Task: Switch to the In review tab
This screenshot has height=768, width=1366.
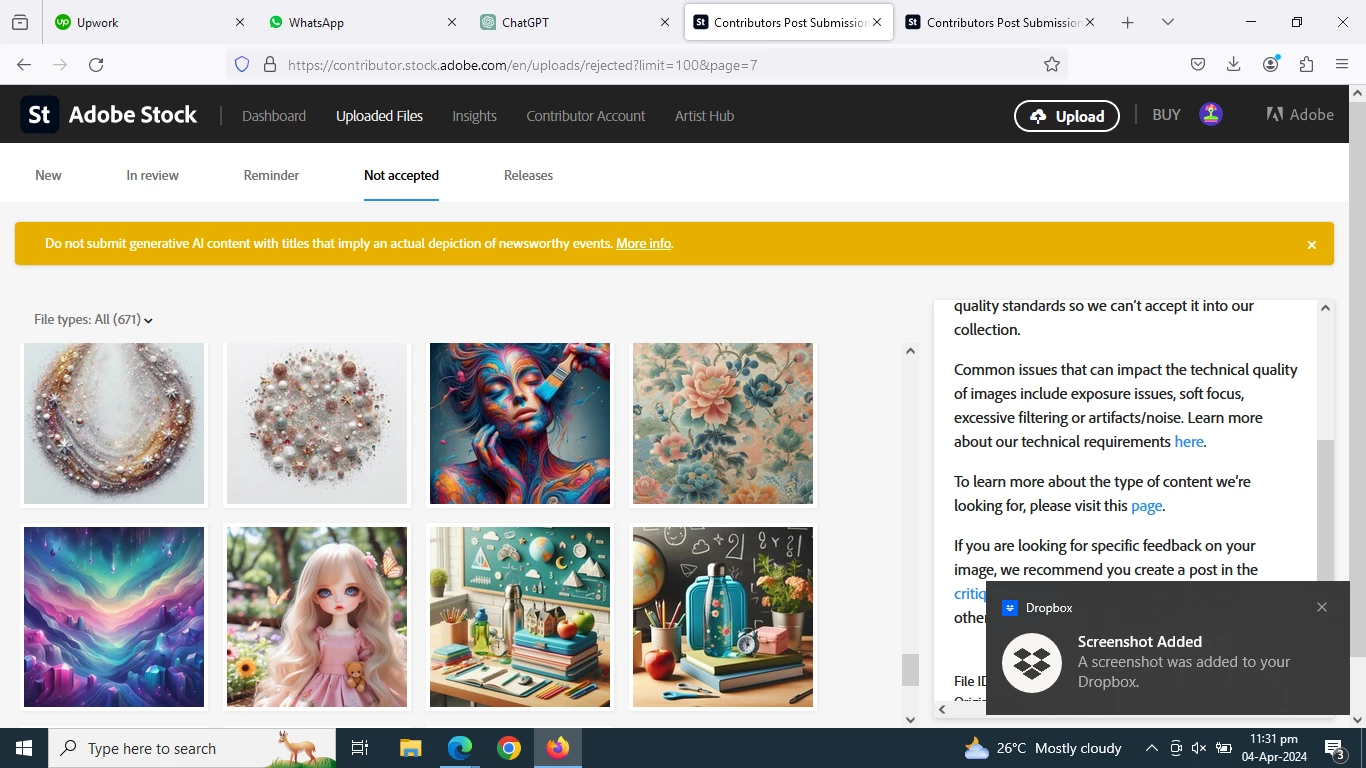Action: (x=152, y=175)
